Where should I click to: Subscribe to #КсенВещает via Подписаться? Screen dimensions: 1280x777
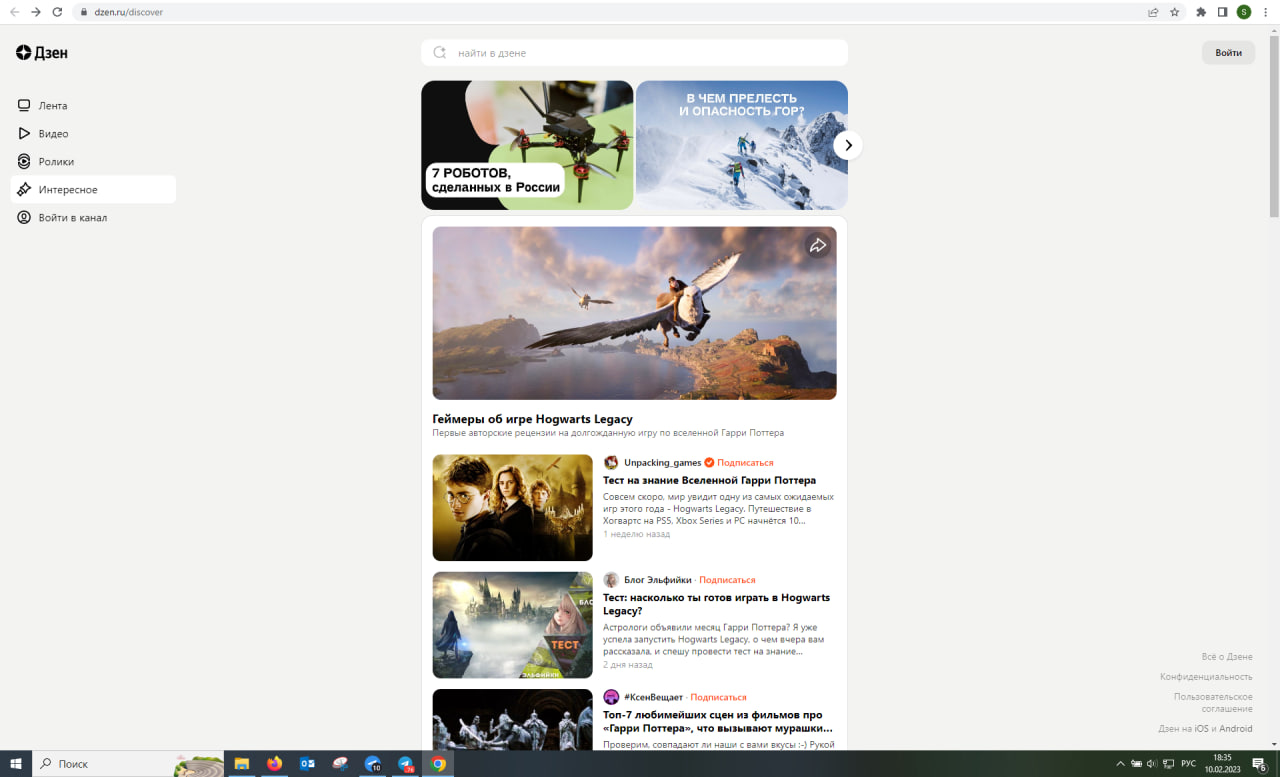[x=718, y=697]
